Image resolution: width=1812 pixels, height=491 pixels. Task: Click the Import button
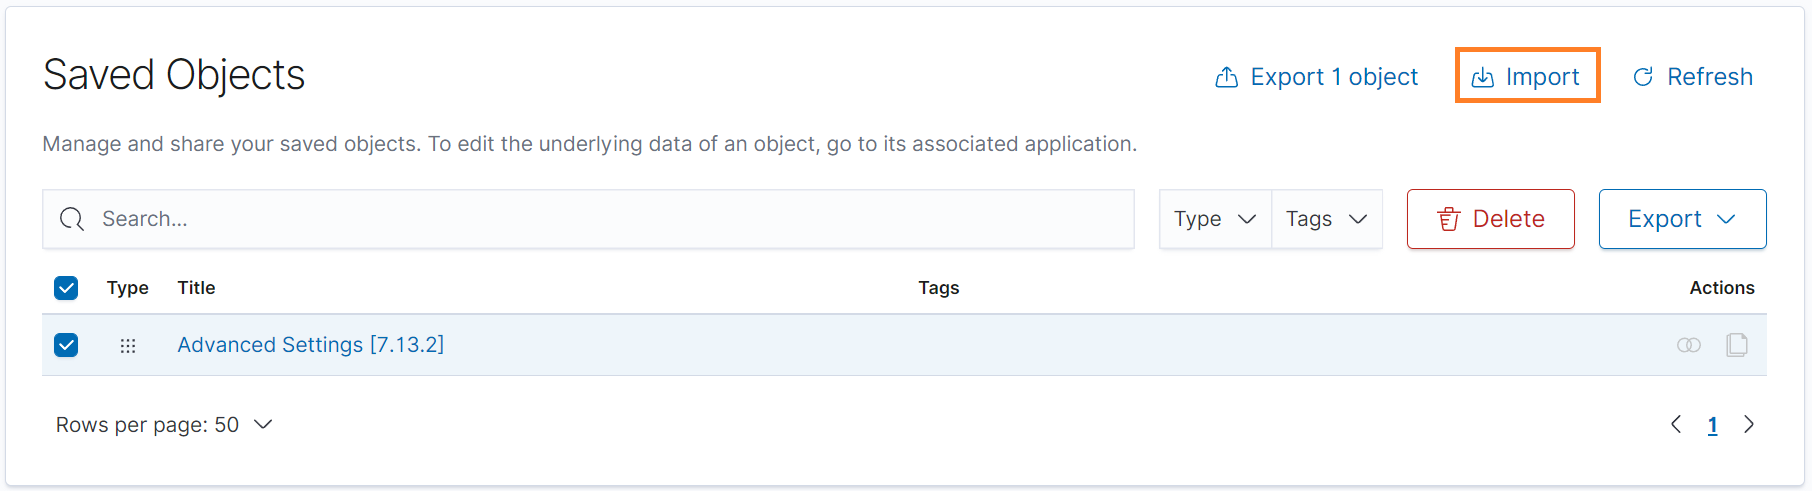coord(1527,76)
